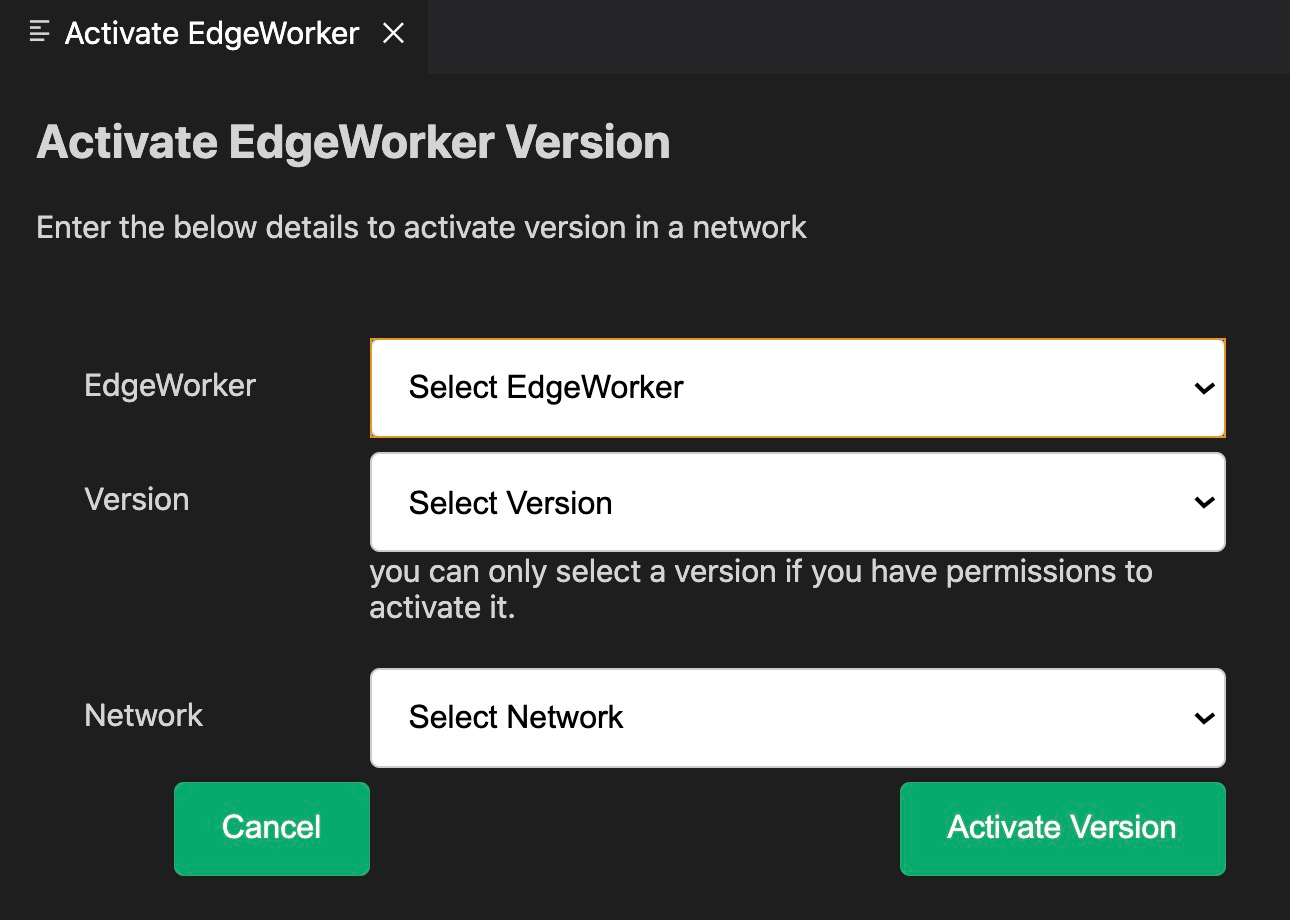This screenshot has height=920, width=1290.
Task: Click the EdgeWorker field label
Action: [x=170, y=385]
